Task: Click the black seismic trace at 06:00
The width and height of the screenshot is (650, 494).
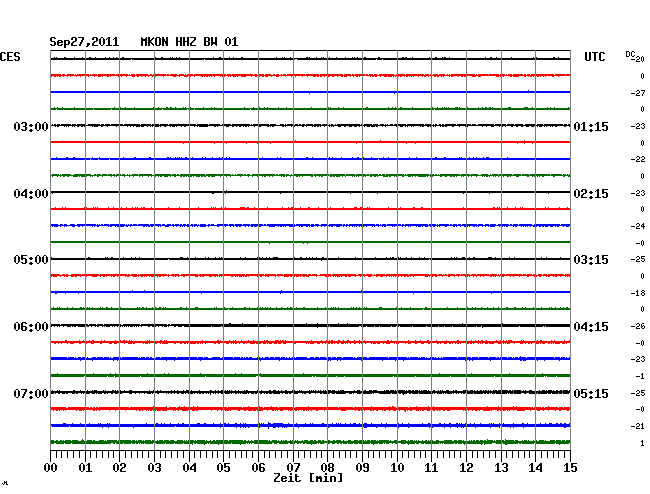Action: pos(310,326)
